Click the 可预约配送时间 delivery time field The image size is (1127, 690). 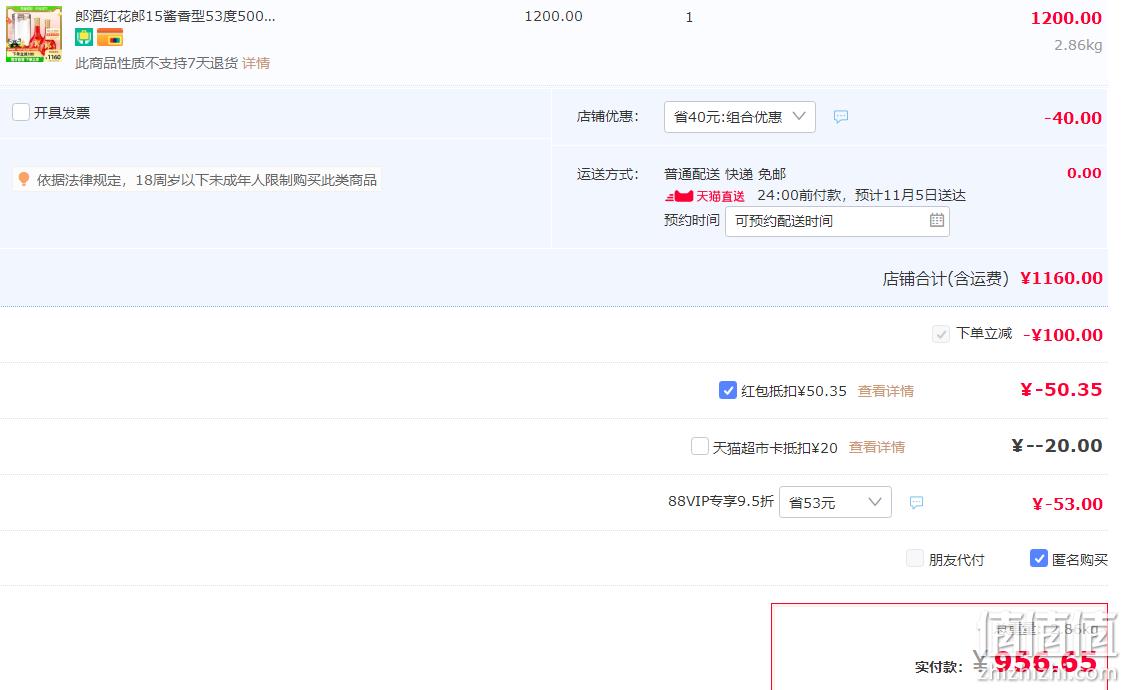point(837,221)
